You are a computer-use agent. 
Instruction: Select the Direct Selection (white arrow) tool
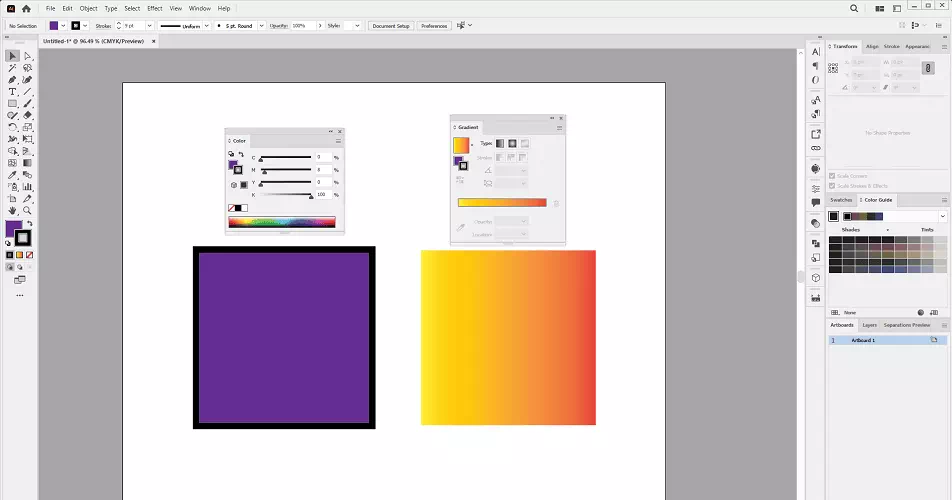(x=27, y=56)
